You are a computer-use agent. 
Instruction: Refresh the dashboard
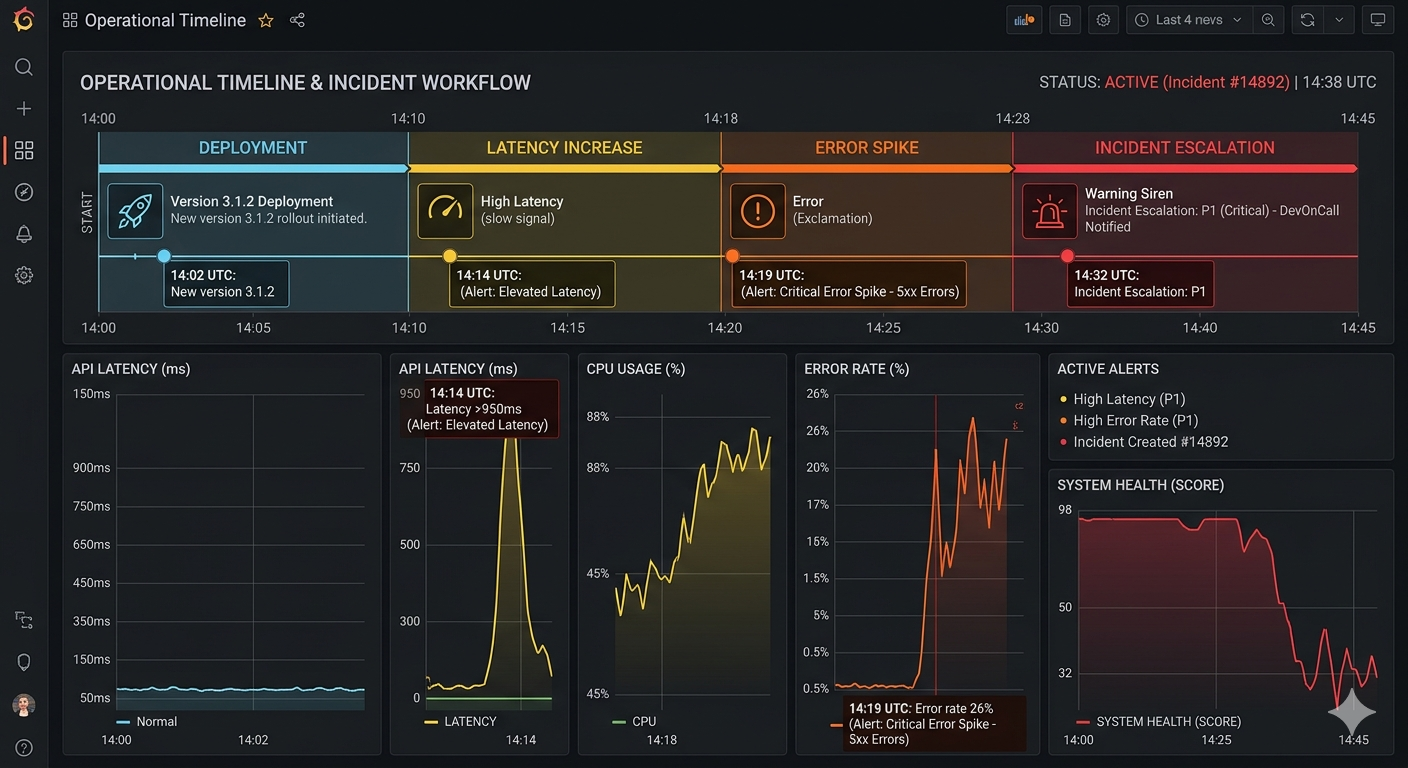click(1307, 20)
